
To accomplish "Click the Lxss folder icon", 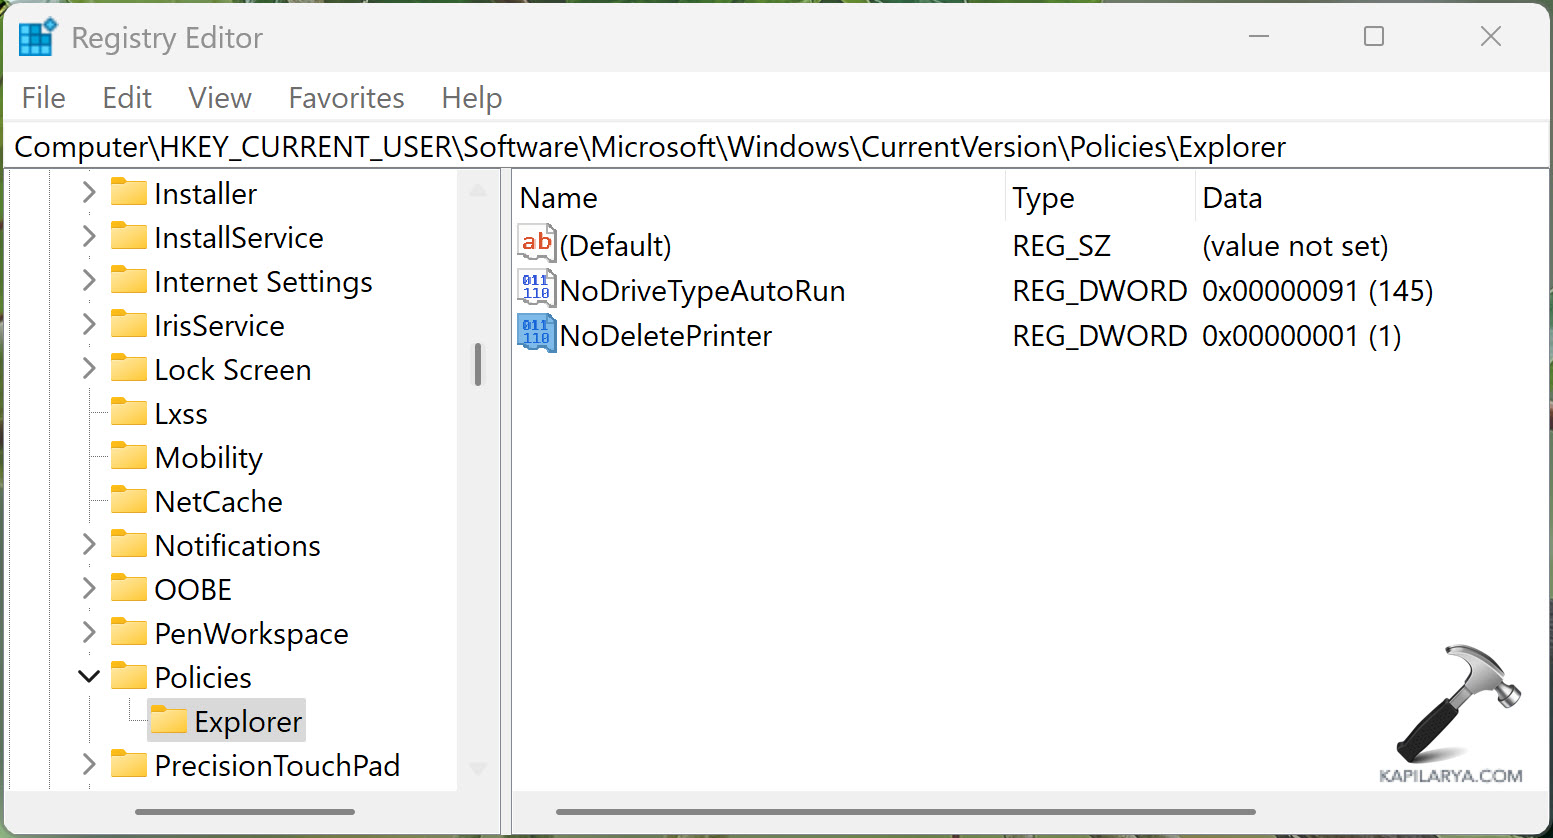I will click(x=129, y=413).
